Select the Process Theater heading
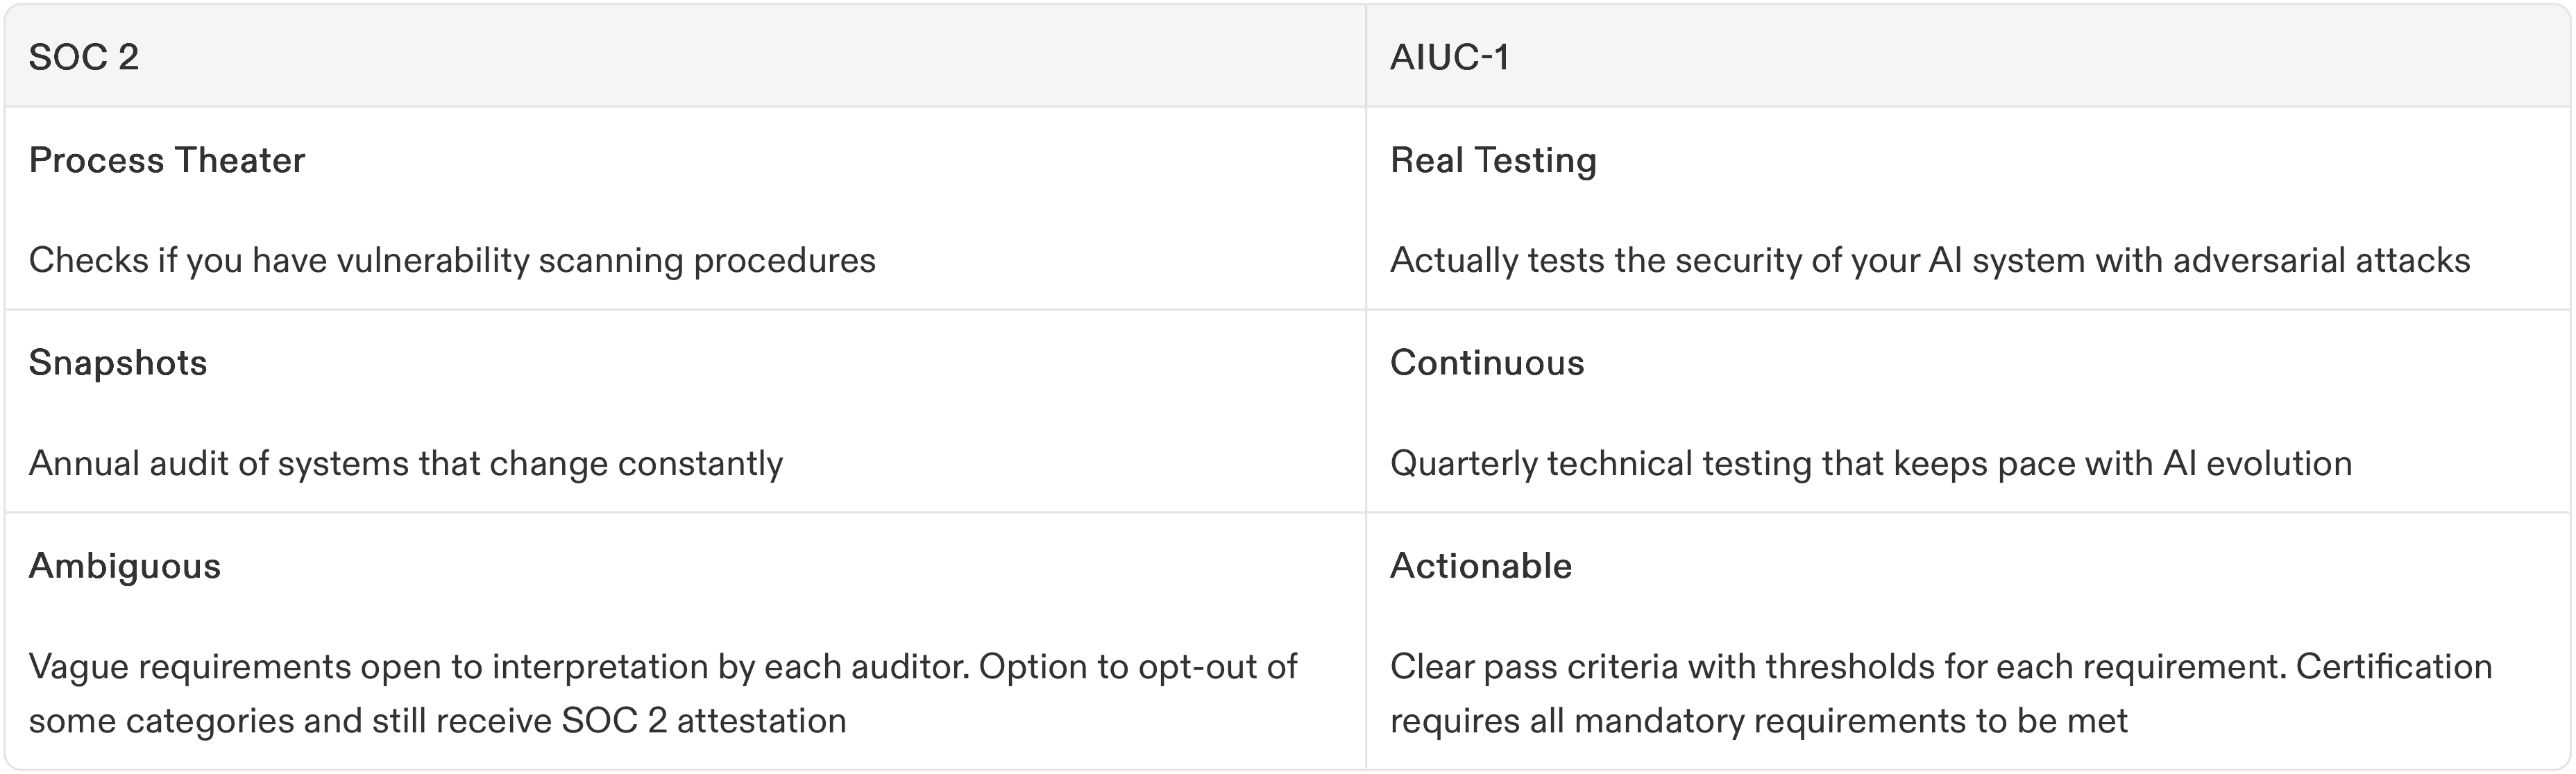 coord(167,160)
